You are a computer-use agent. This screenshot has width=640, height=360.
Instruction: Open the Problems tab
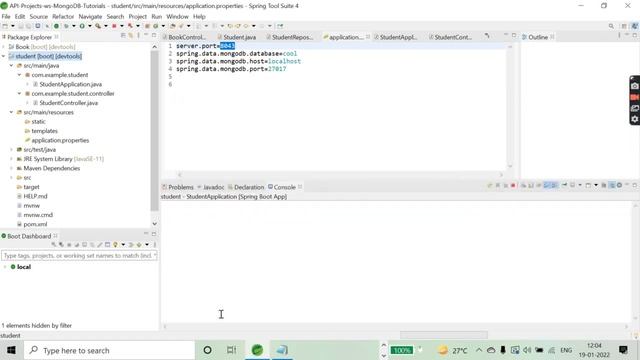[178, 187]
